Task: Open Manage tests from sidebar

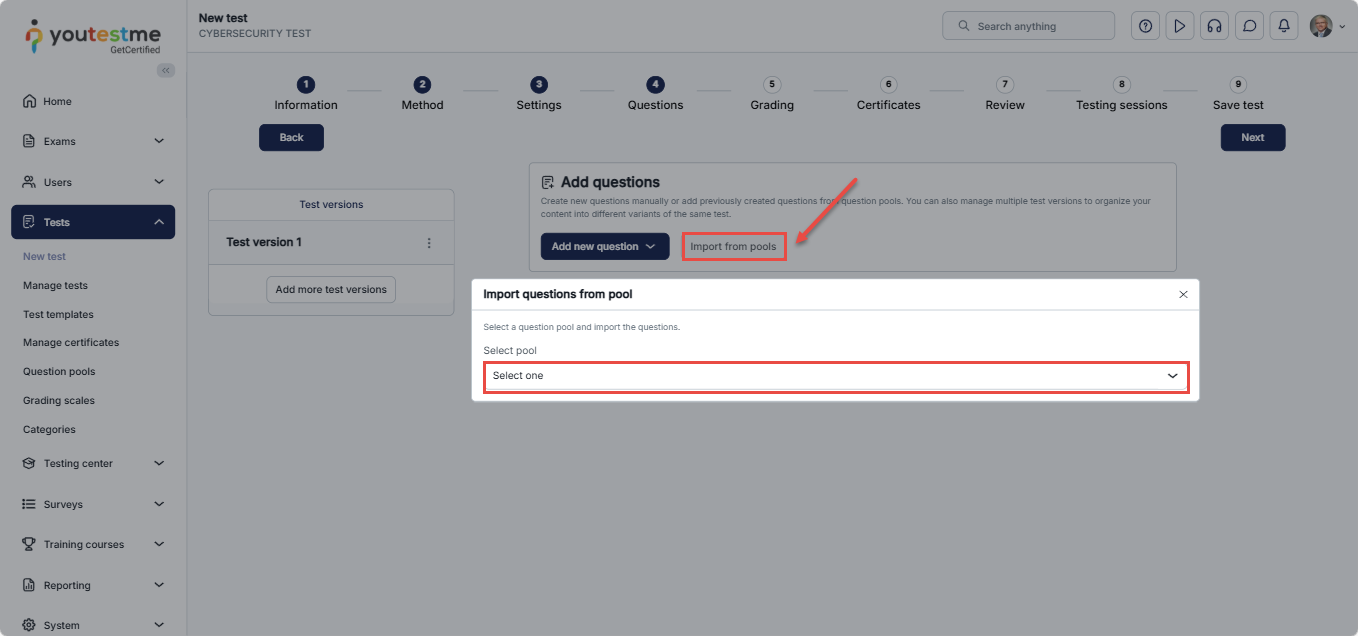Action: 55,286
